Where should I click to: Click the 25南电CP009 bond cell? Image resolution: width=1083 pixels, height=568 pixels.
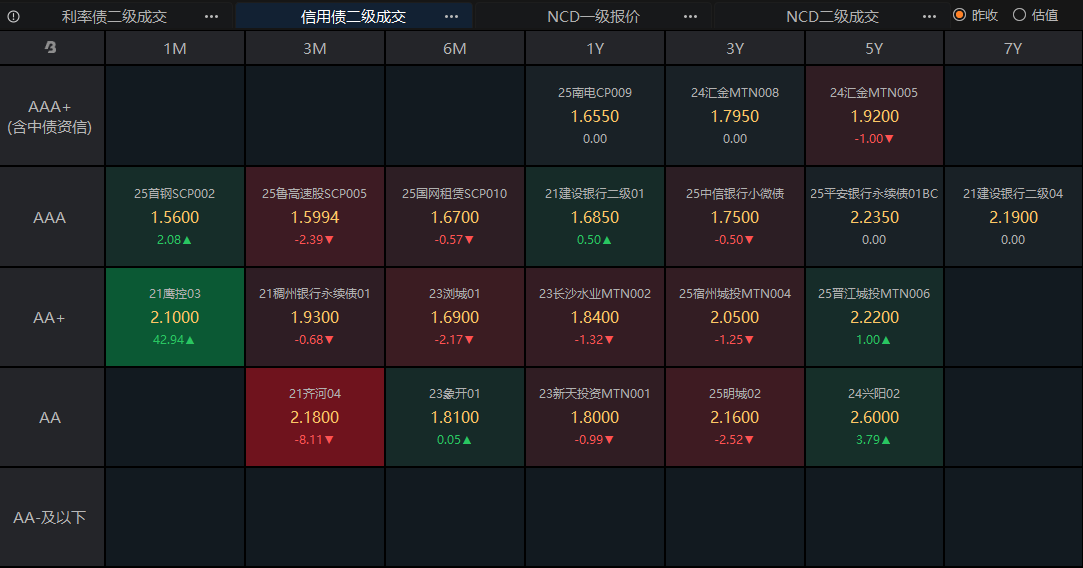595,116
